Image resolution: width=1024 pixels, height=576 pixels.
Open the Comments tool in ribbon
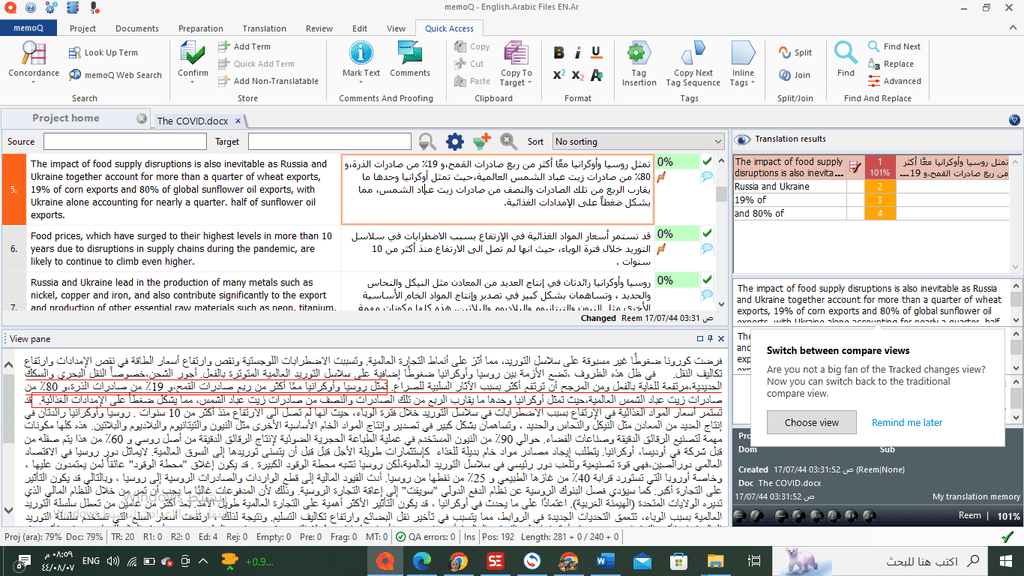coord(409,60)
